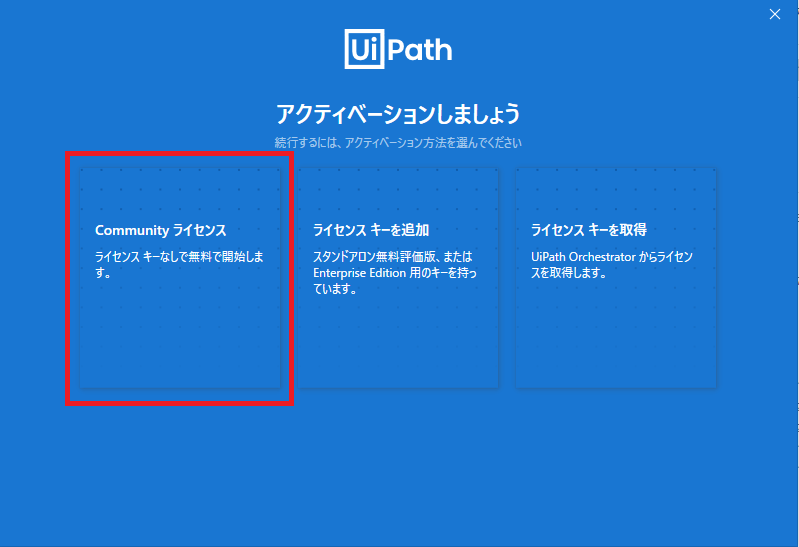This screenshot has height=547, width=799.
Task: Select the Community ライセンス card
Action: tap(180, 278)
